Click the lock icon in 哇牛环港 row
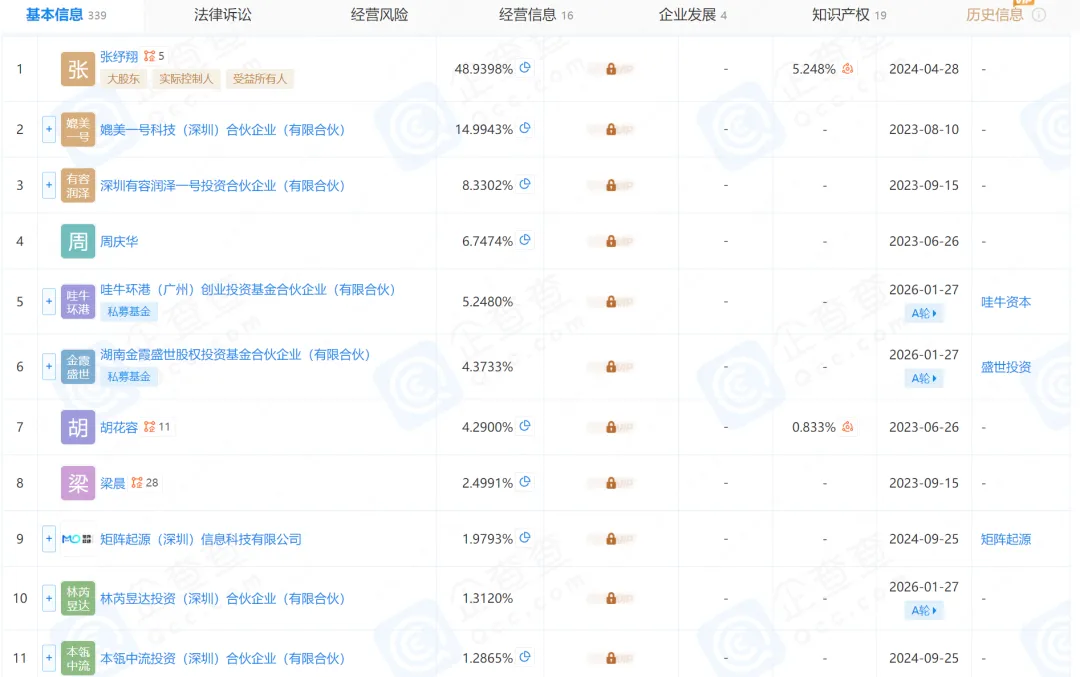The height and width of the screenshot is (677, 1080). point(611,302)
